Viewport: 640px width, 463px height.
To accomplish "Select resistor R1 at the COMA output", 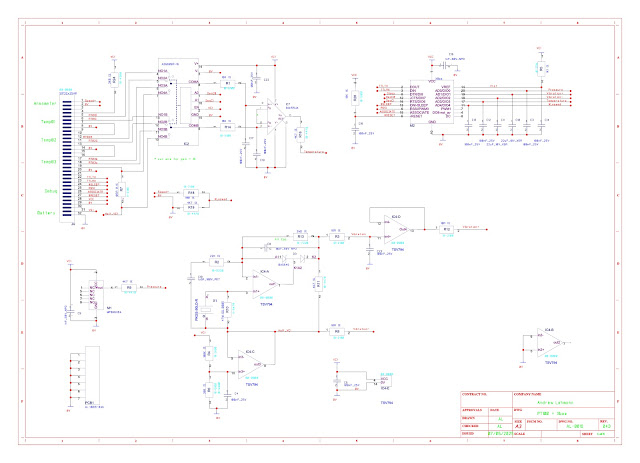I will 228,83.
